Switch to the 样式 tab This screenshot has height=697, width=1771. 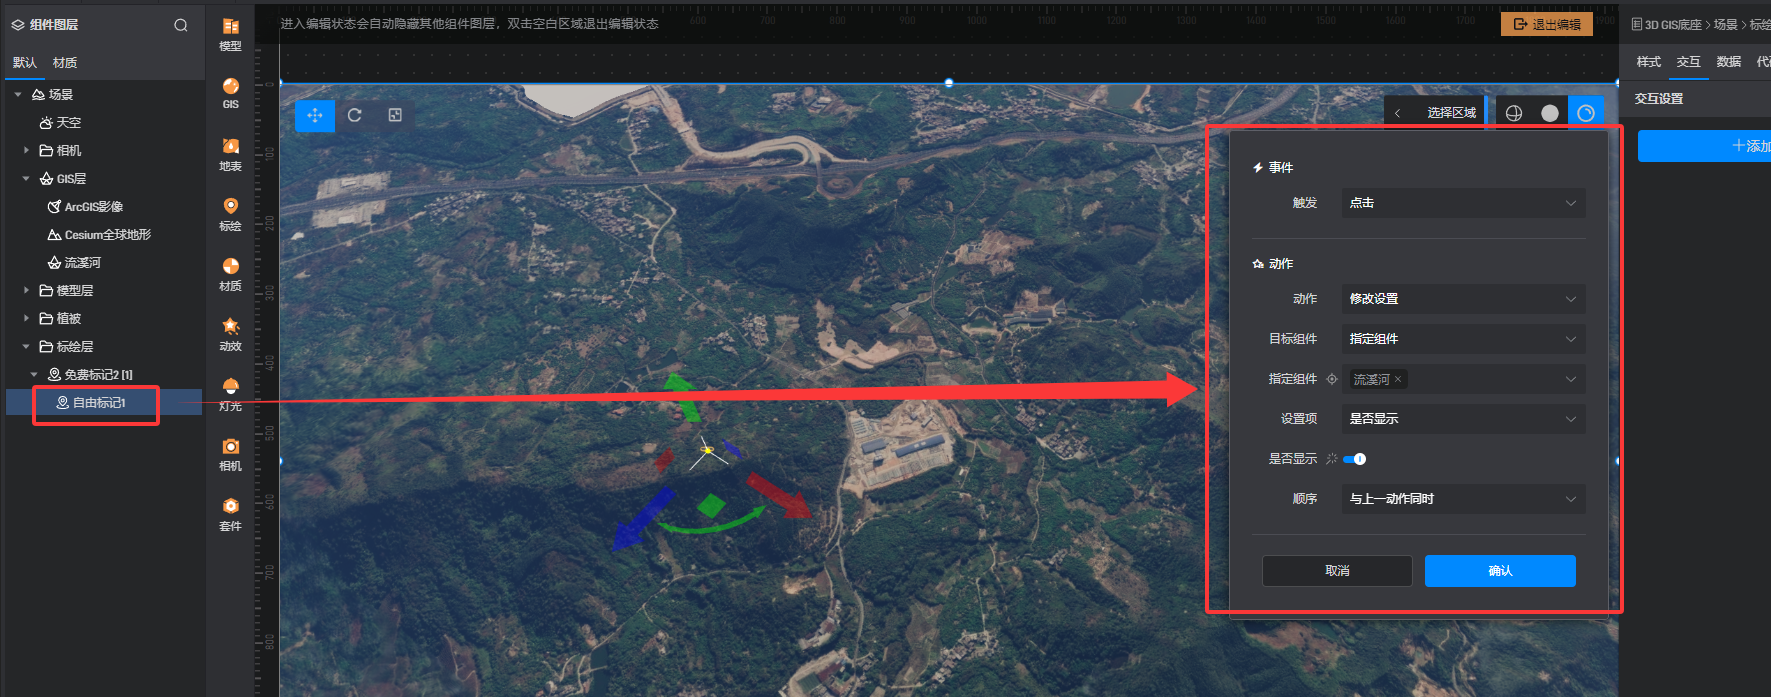tap(1648, 62)
